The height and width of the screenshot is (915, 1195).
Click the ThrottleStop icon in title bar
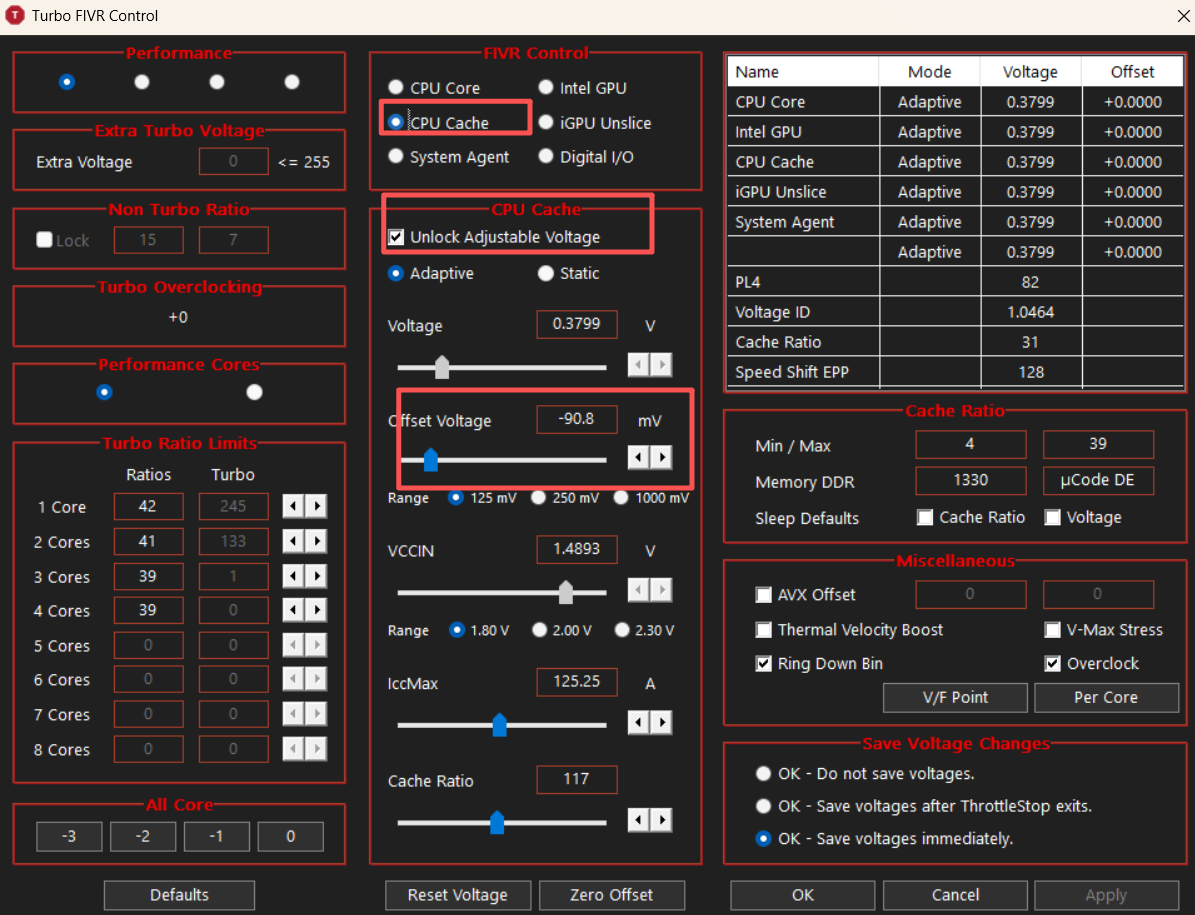[14, 15]
